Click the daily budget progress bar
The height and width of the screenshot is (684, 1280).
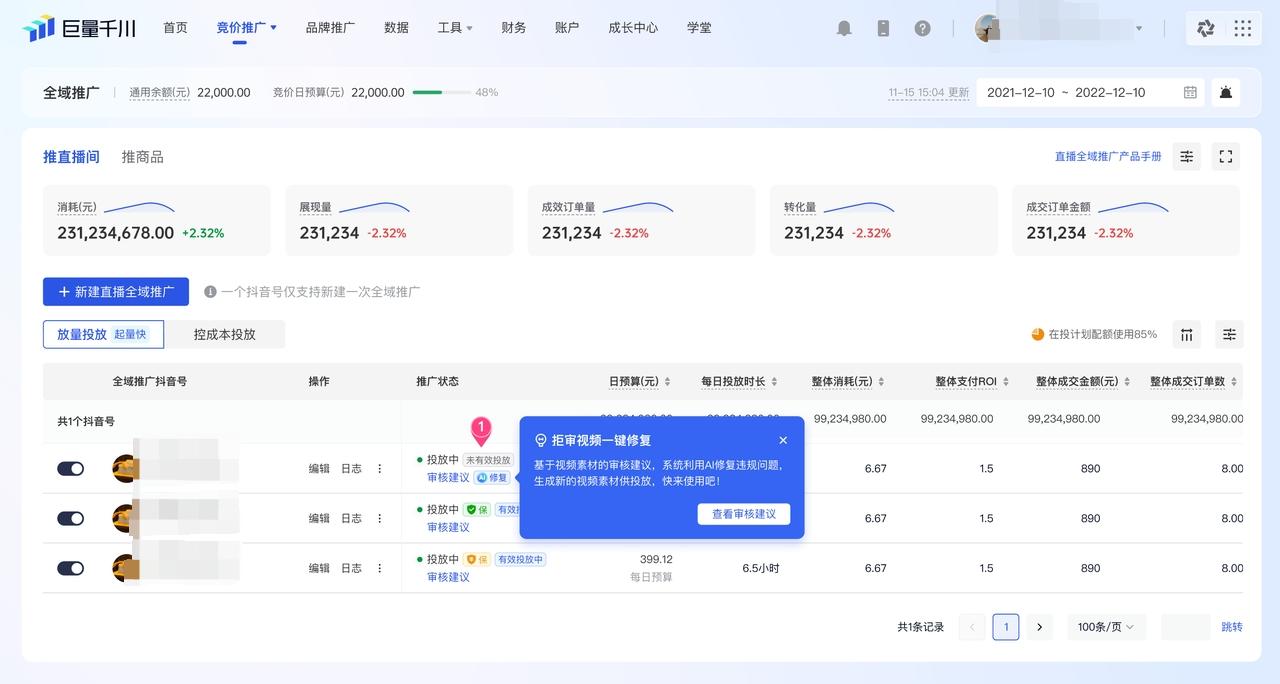point(441,92)
